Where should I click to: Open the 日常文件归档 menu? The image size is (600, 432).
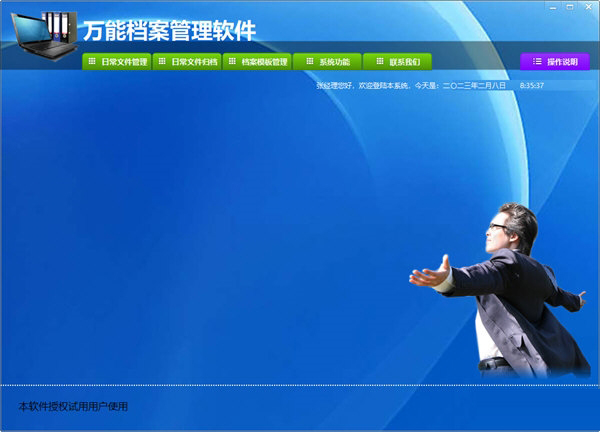pyautogui.click(x=187, y=62)
